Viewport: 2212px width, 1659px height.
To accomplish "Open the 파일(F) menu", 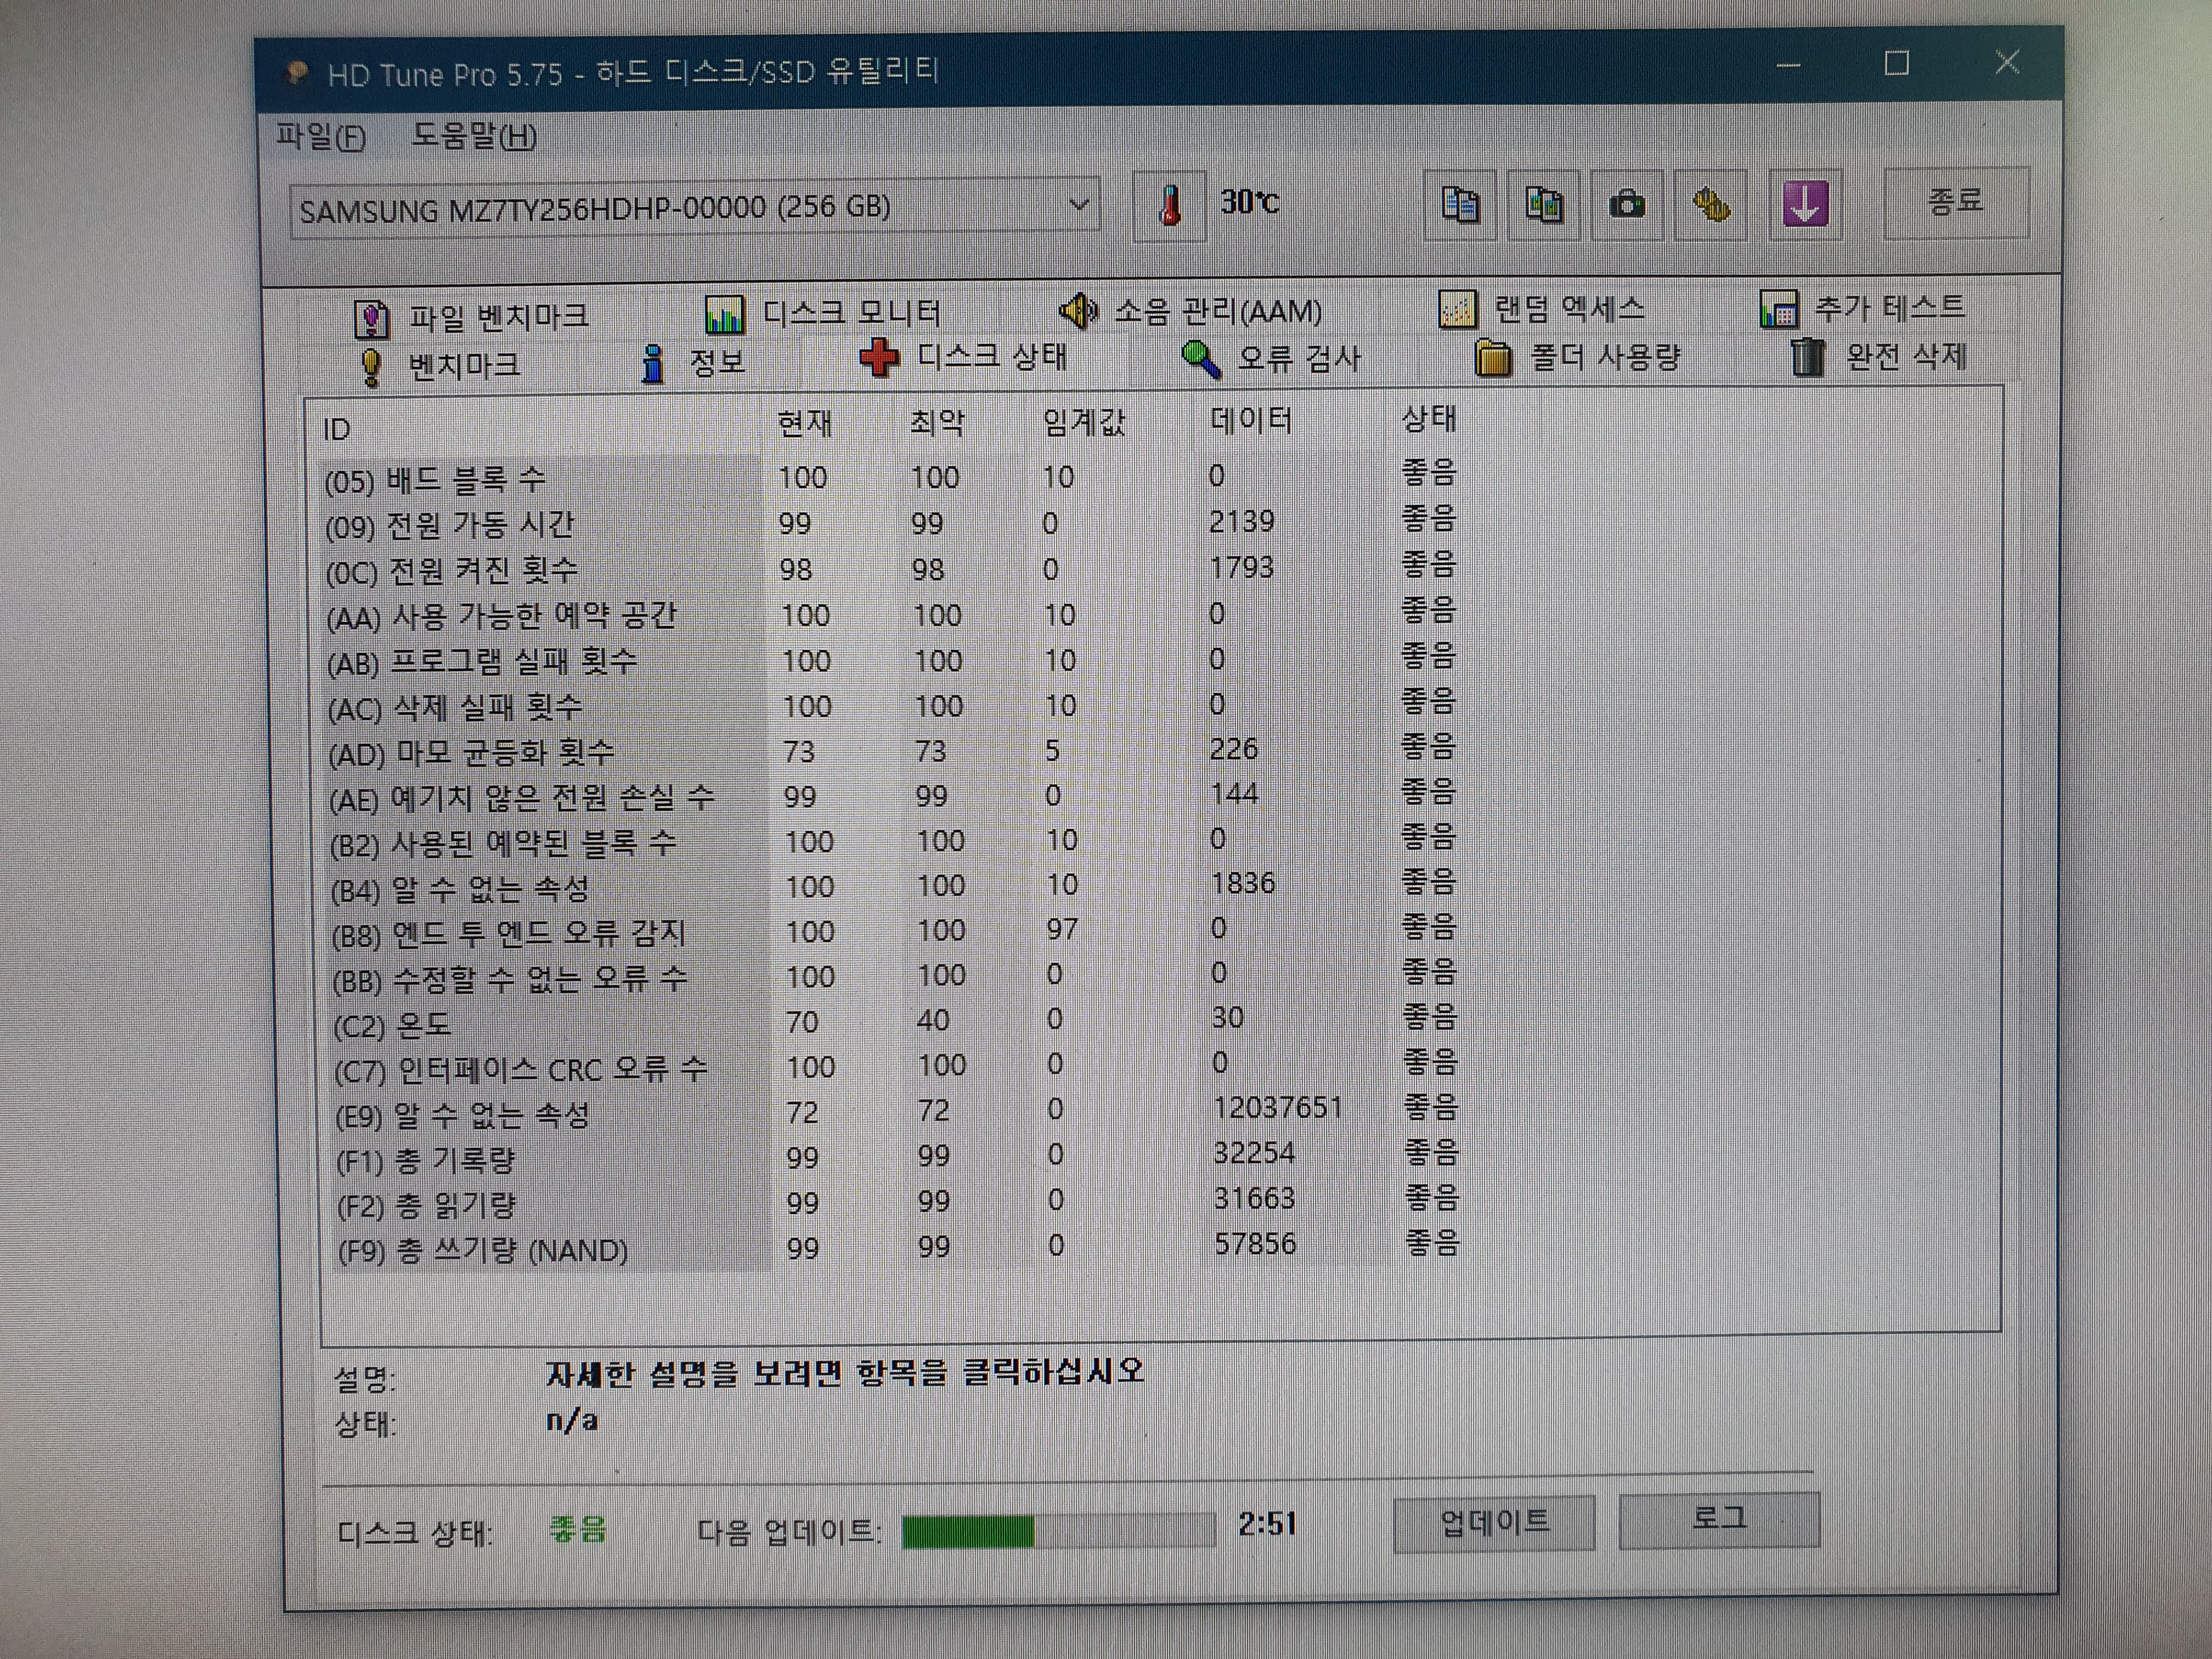I will (x=321, y=136).
